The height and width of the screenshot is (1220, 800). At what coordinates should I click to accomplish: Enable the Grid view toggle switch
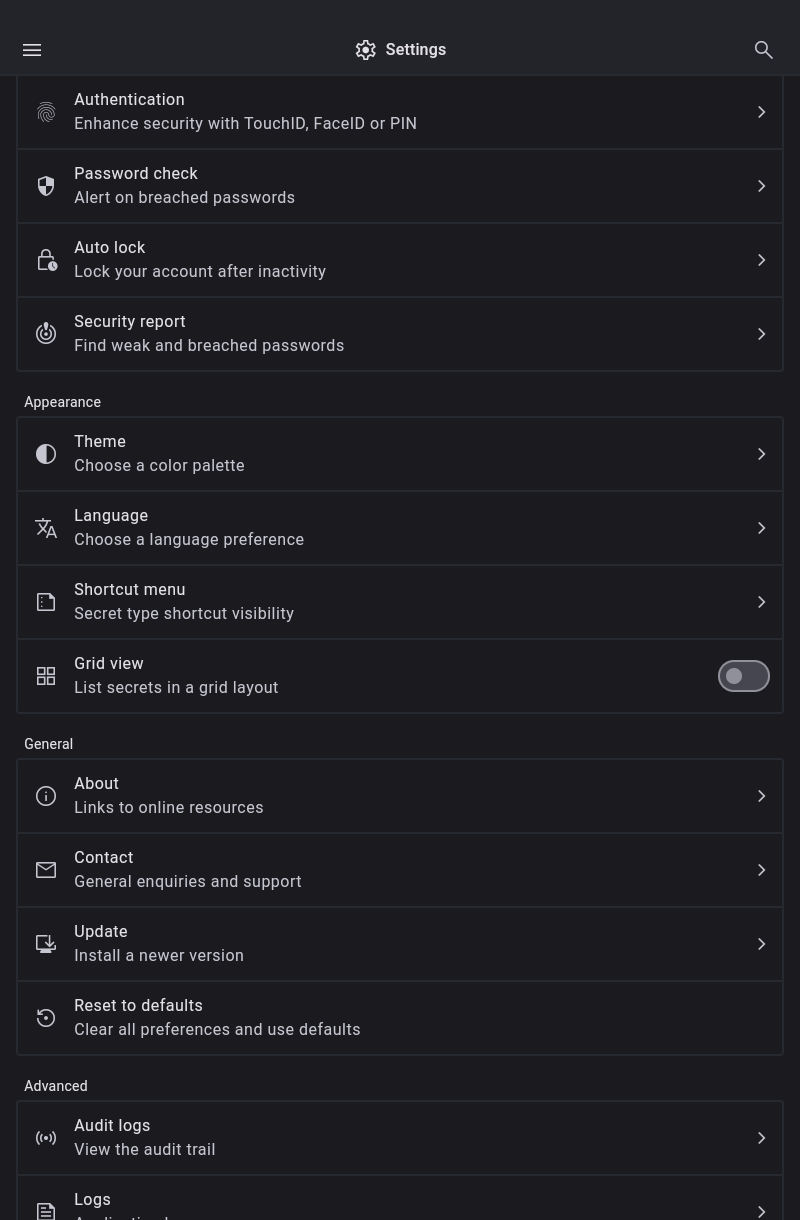[743, 676]
